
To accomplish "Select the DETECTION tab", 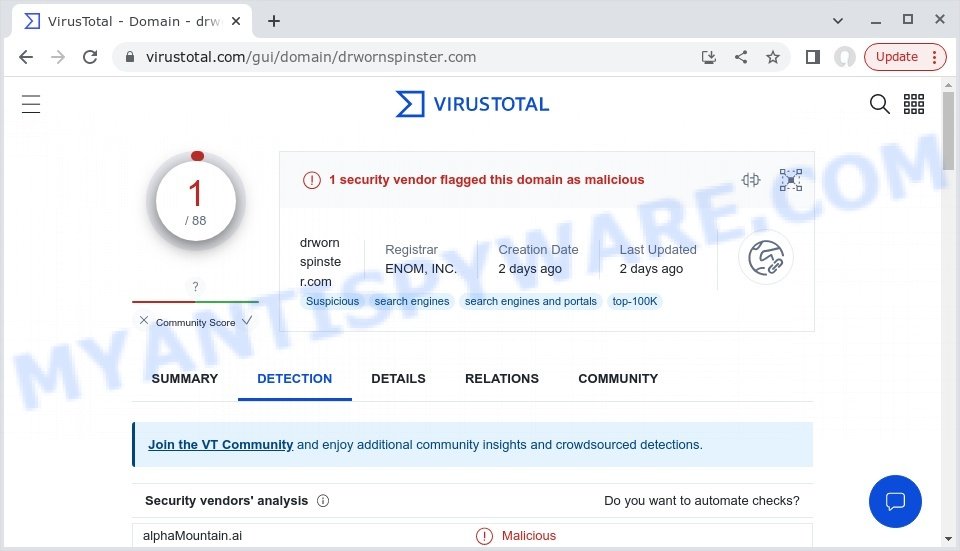I will click(294, 378).
